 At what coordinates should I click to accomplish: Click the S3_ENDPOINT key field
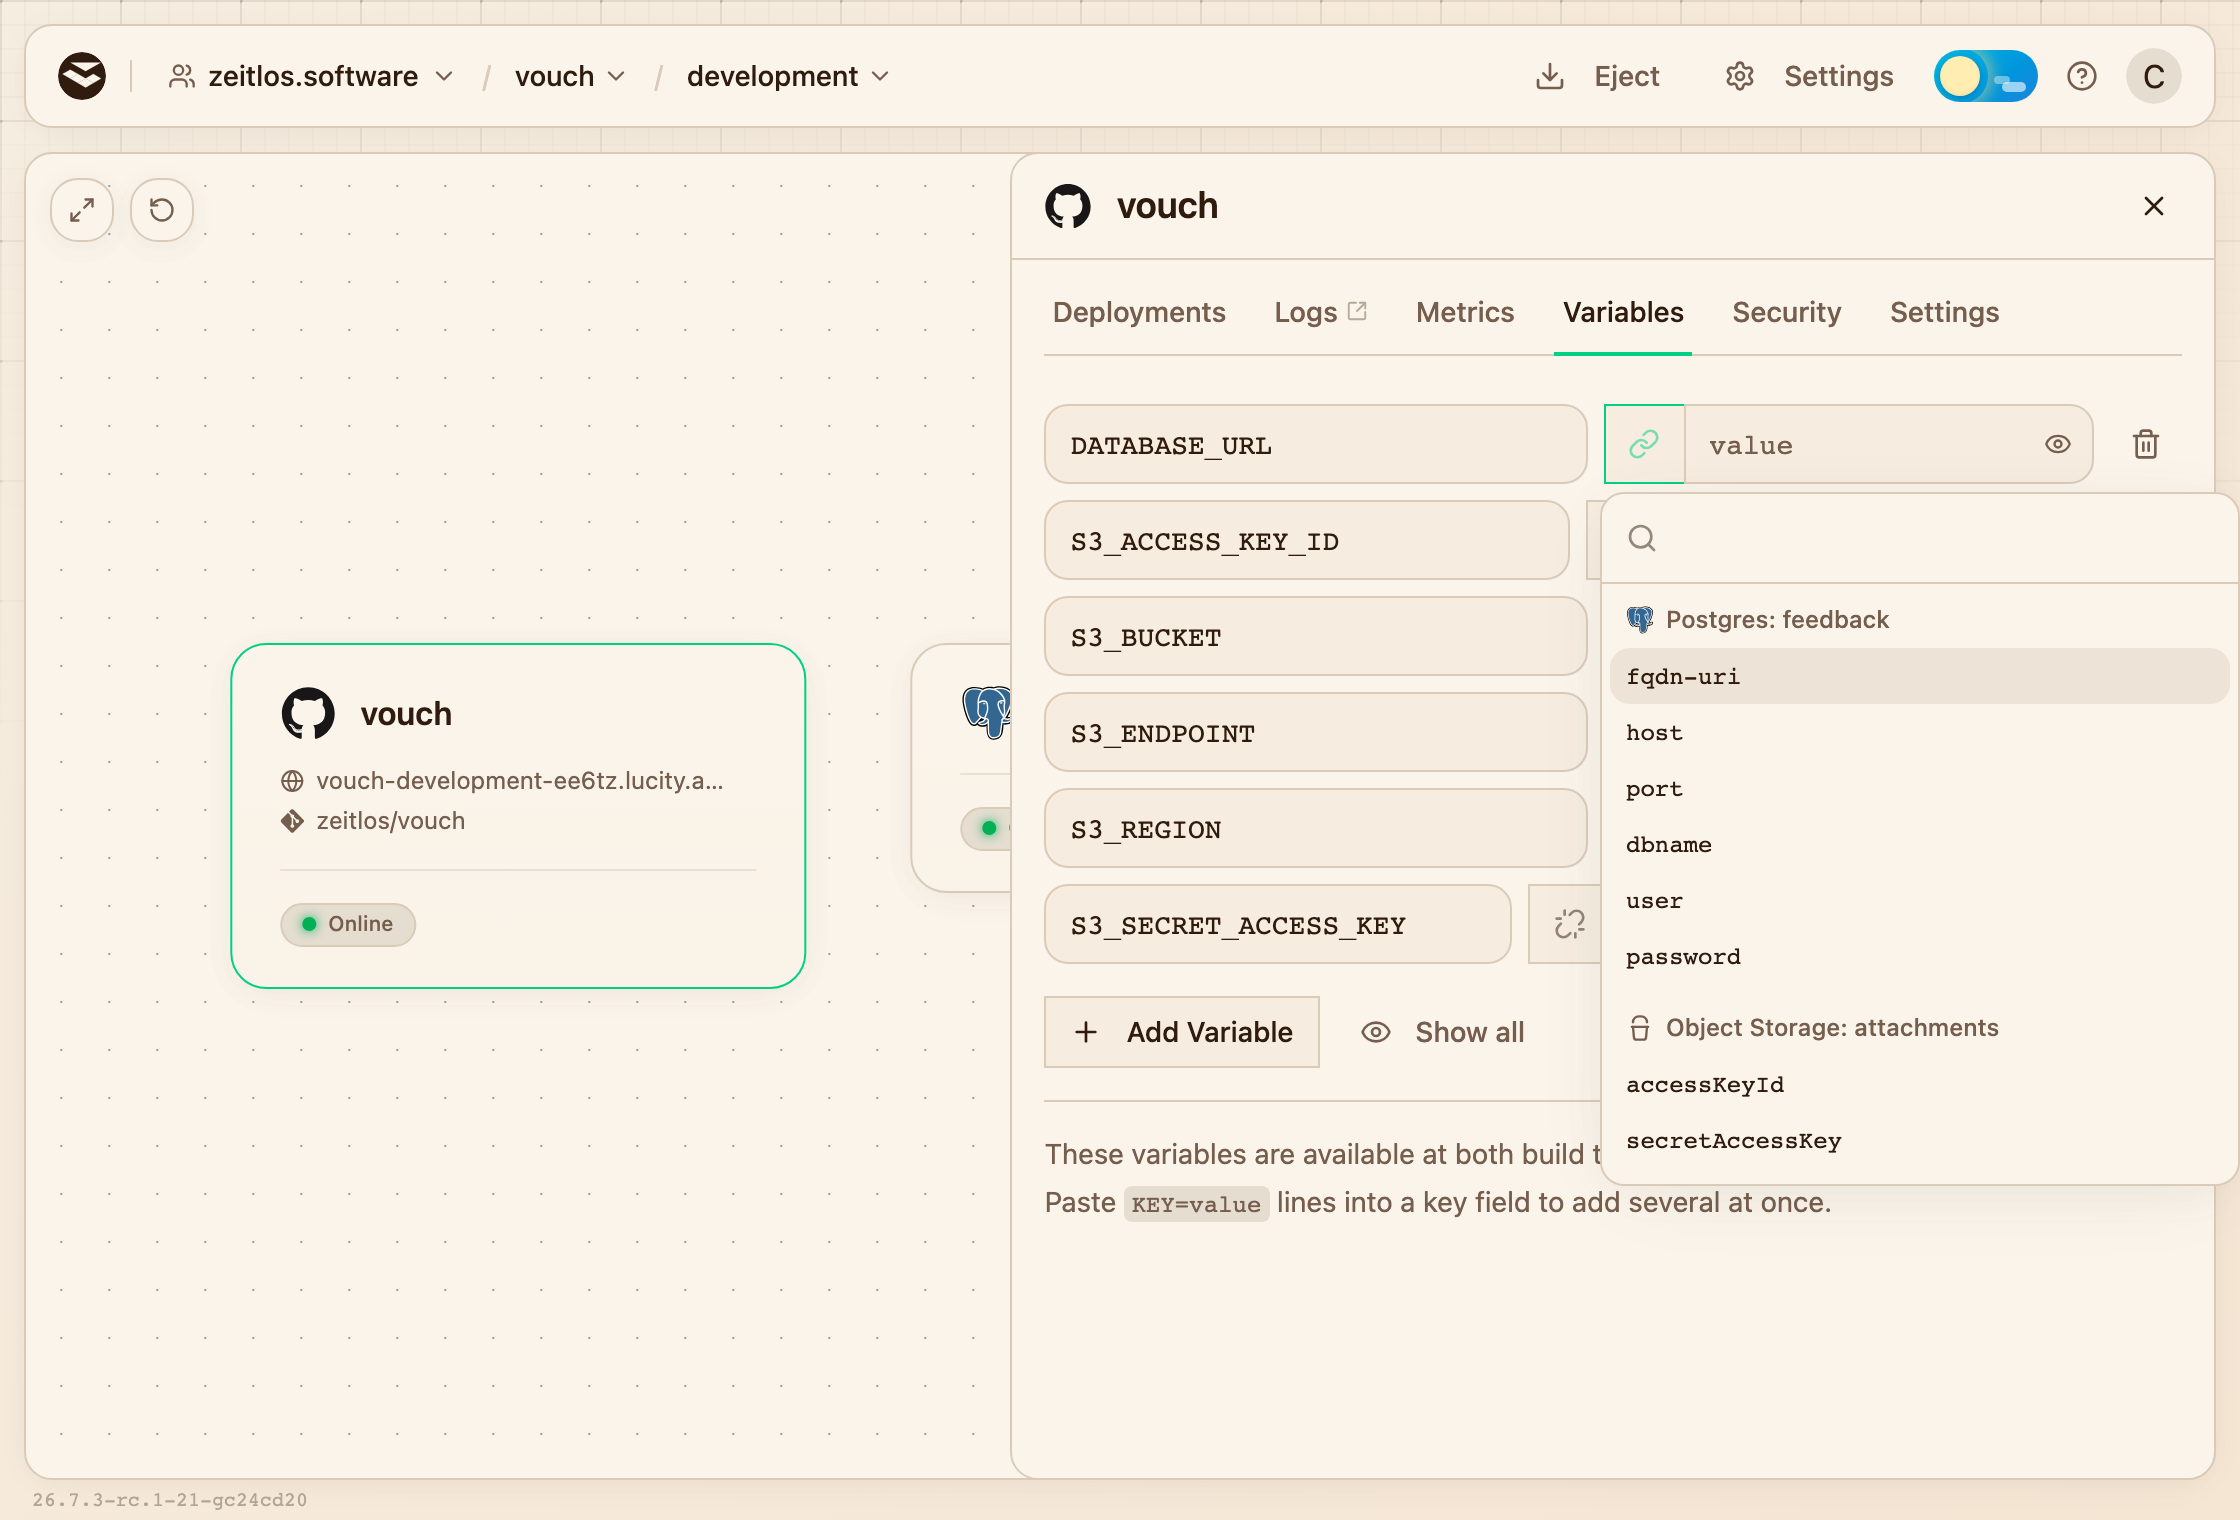point(1315,732)
